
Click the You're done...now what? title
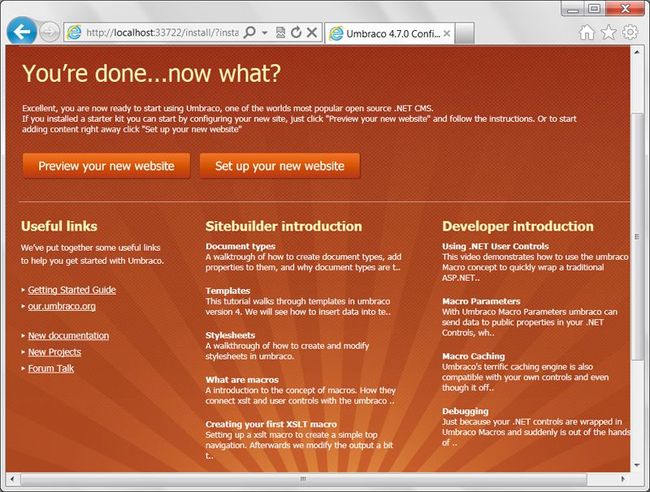[x=151, y=73]
